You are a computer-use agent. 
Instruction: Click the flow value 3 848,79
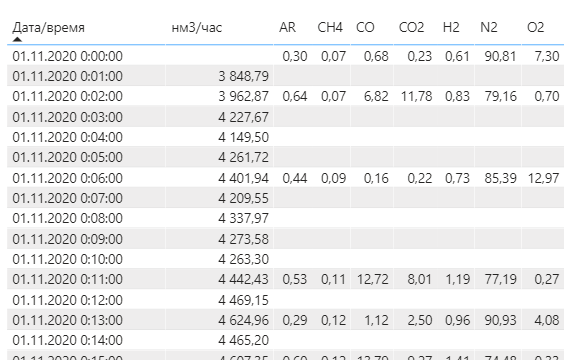243,76
